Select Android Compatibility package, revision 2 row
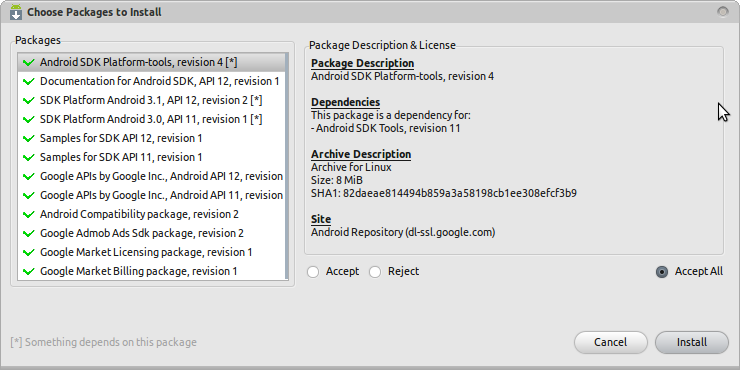This screenshot has height=370, width=740. (151, 214)
